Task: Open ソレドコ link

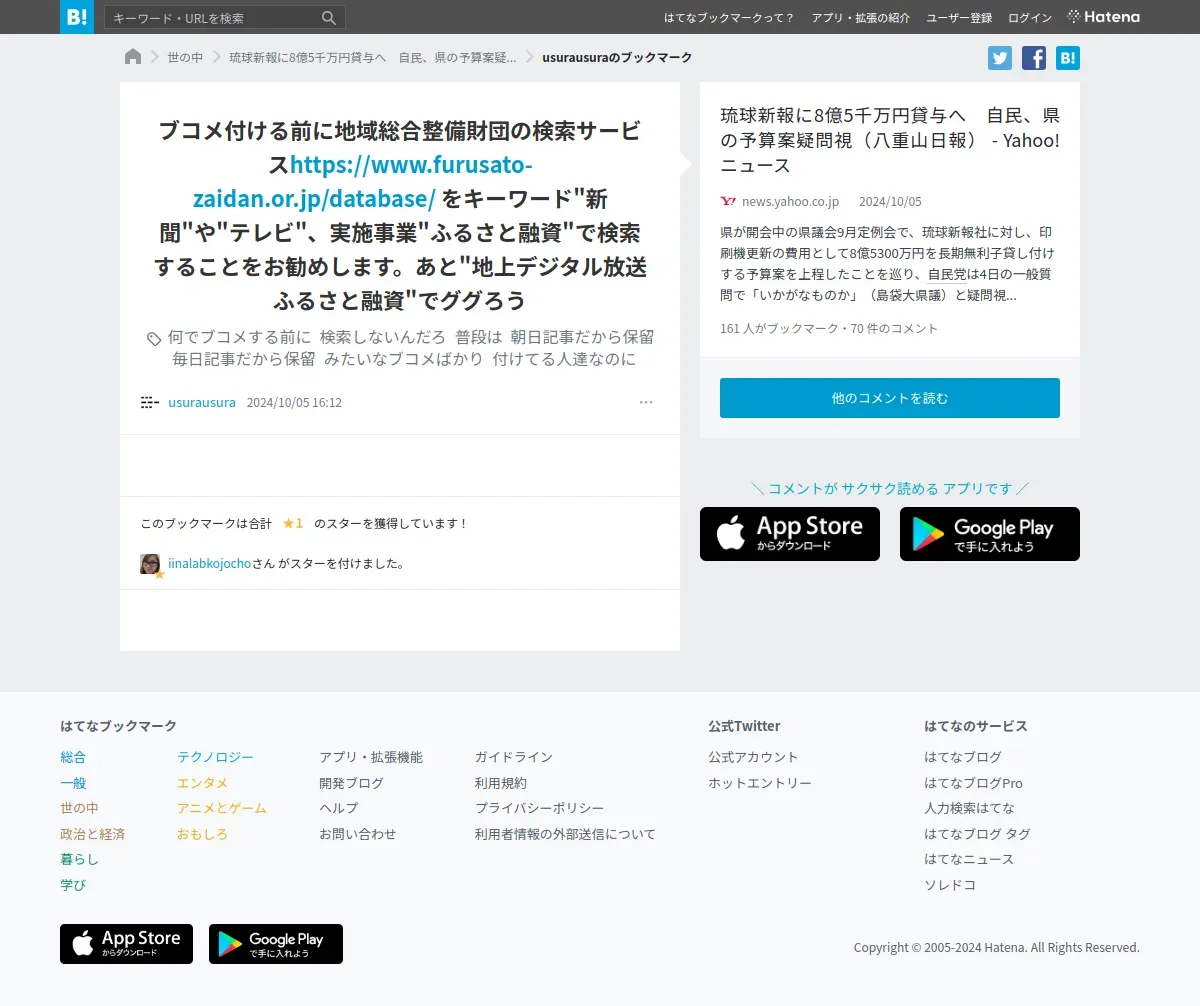Action: pyautogui.click(x=950, y=885)
